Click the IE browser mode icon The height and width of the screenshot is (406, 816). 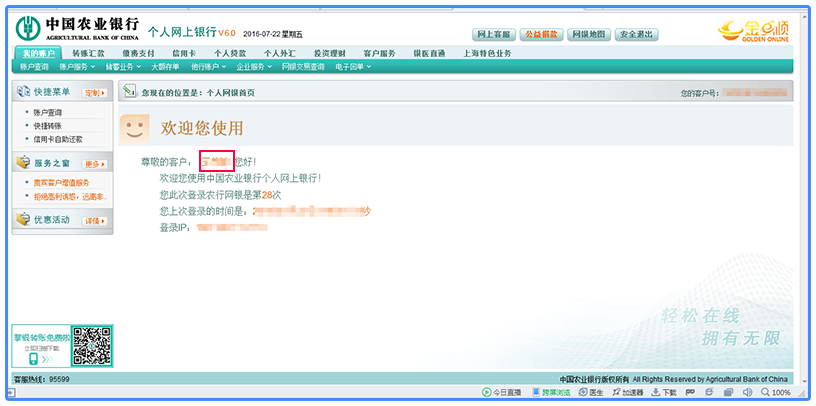tap(709, 392)
